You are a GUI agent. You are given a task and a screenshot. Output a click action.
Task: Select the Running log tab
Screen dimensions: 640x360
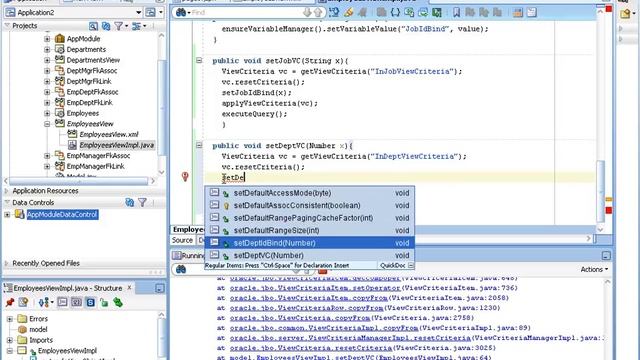(x=188, y=256)
